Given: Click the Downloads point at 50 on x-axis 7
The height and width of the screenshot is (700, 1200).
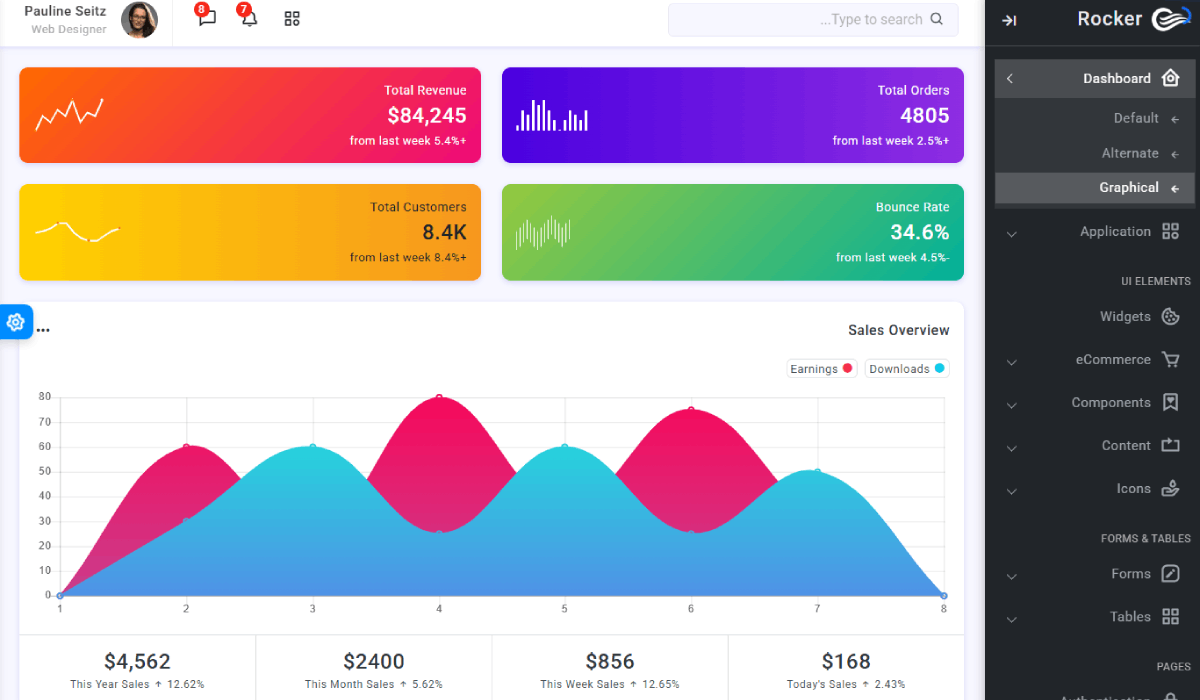Looking at the screenshot, I should [817, 471].
